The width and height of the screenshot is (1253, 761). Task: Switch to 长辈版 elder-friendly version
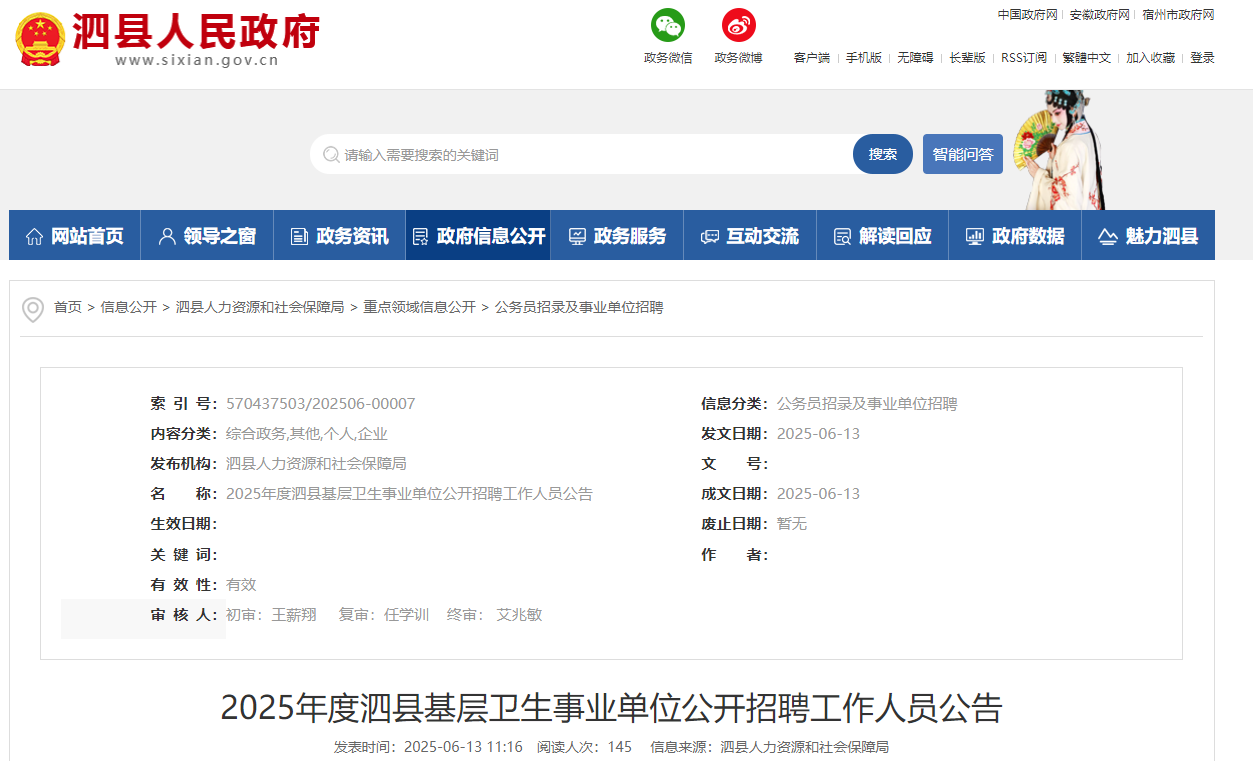(x=967, y=58)
